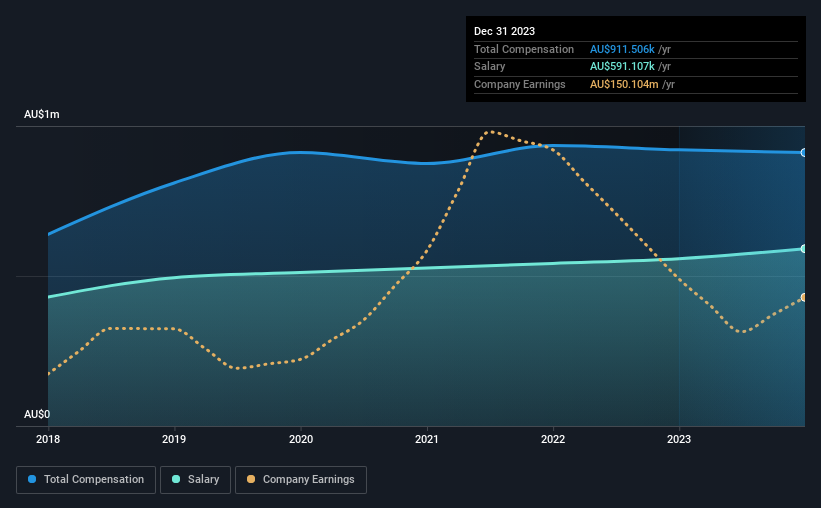Screen dimensions: 821x508
Task: Toggle the Total Compensation legend button
Action: click(86, 480)
